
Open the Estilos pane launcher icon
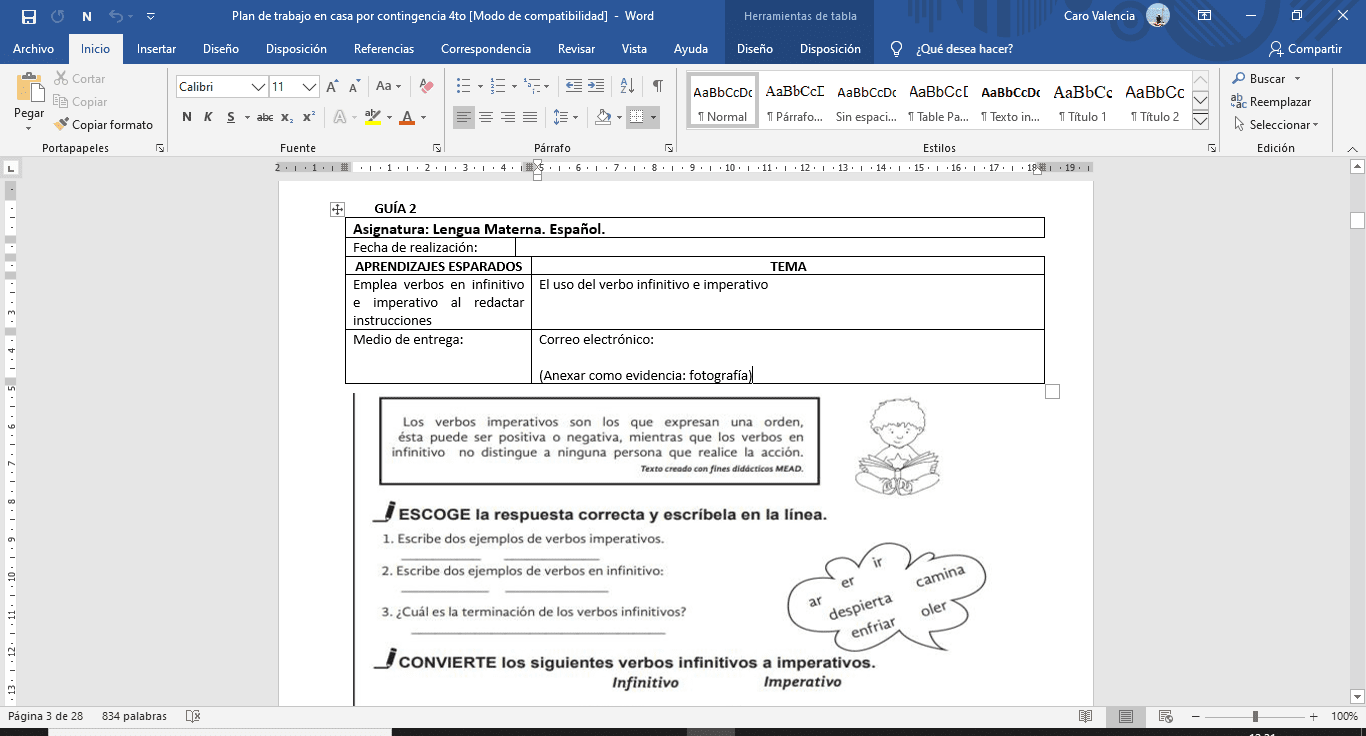1212,148
